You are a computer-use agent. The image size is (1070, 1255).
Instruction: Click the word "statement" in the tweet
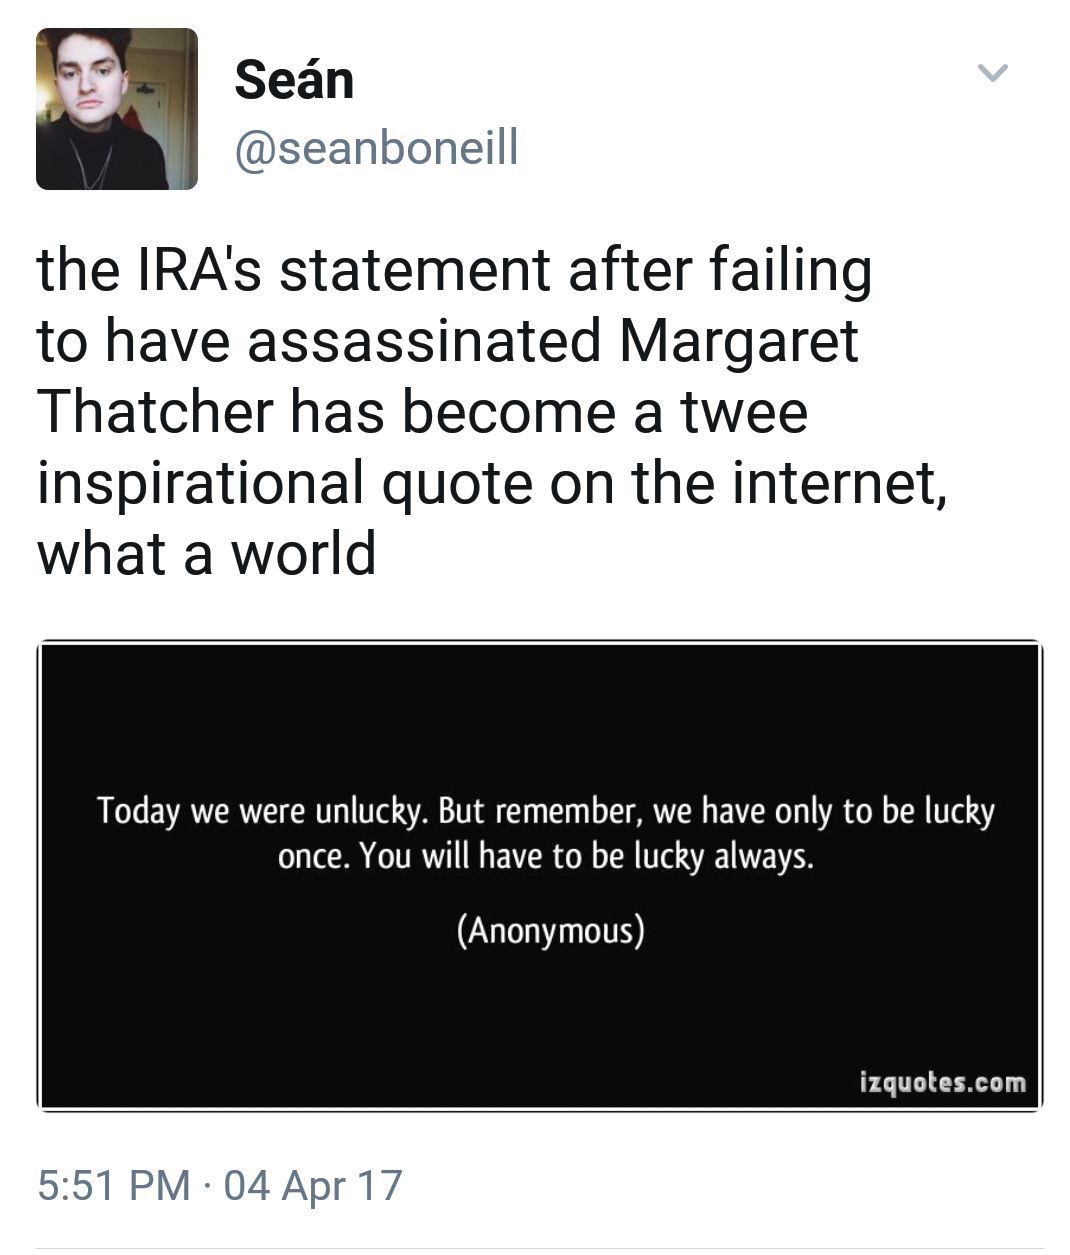click(x=416, y=271)
